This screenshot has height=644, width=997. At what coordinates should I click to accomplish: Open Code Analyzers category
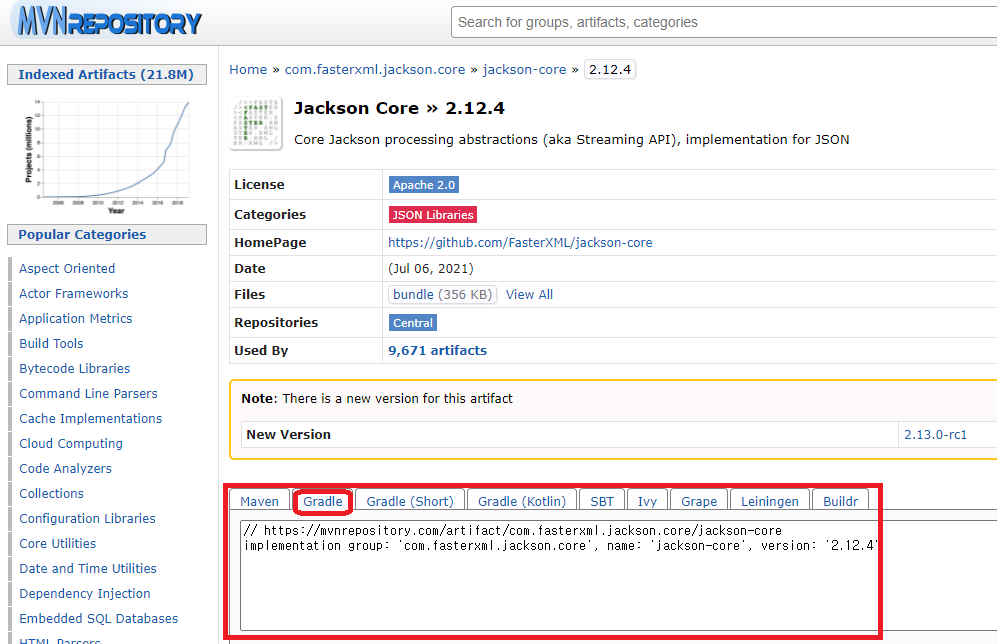tap(65, 469)
